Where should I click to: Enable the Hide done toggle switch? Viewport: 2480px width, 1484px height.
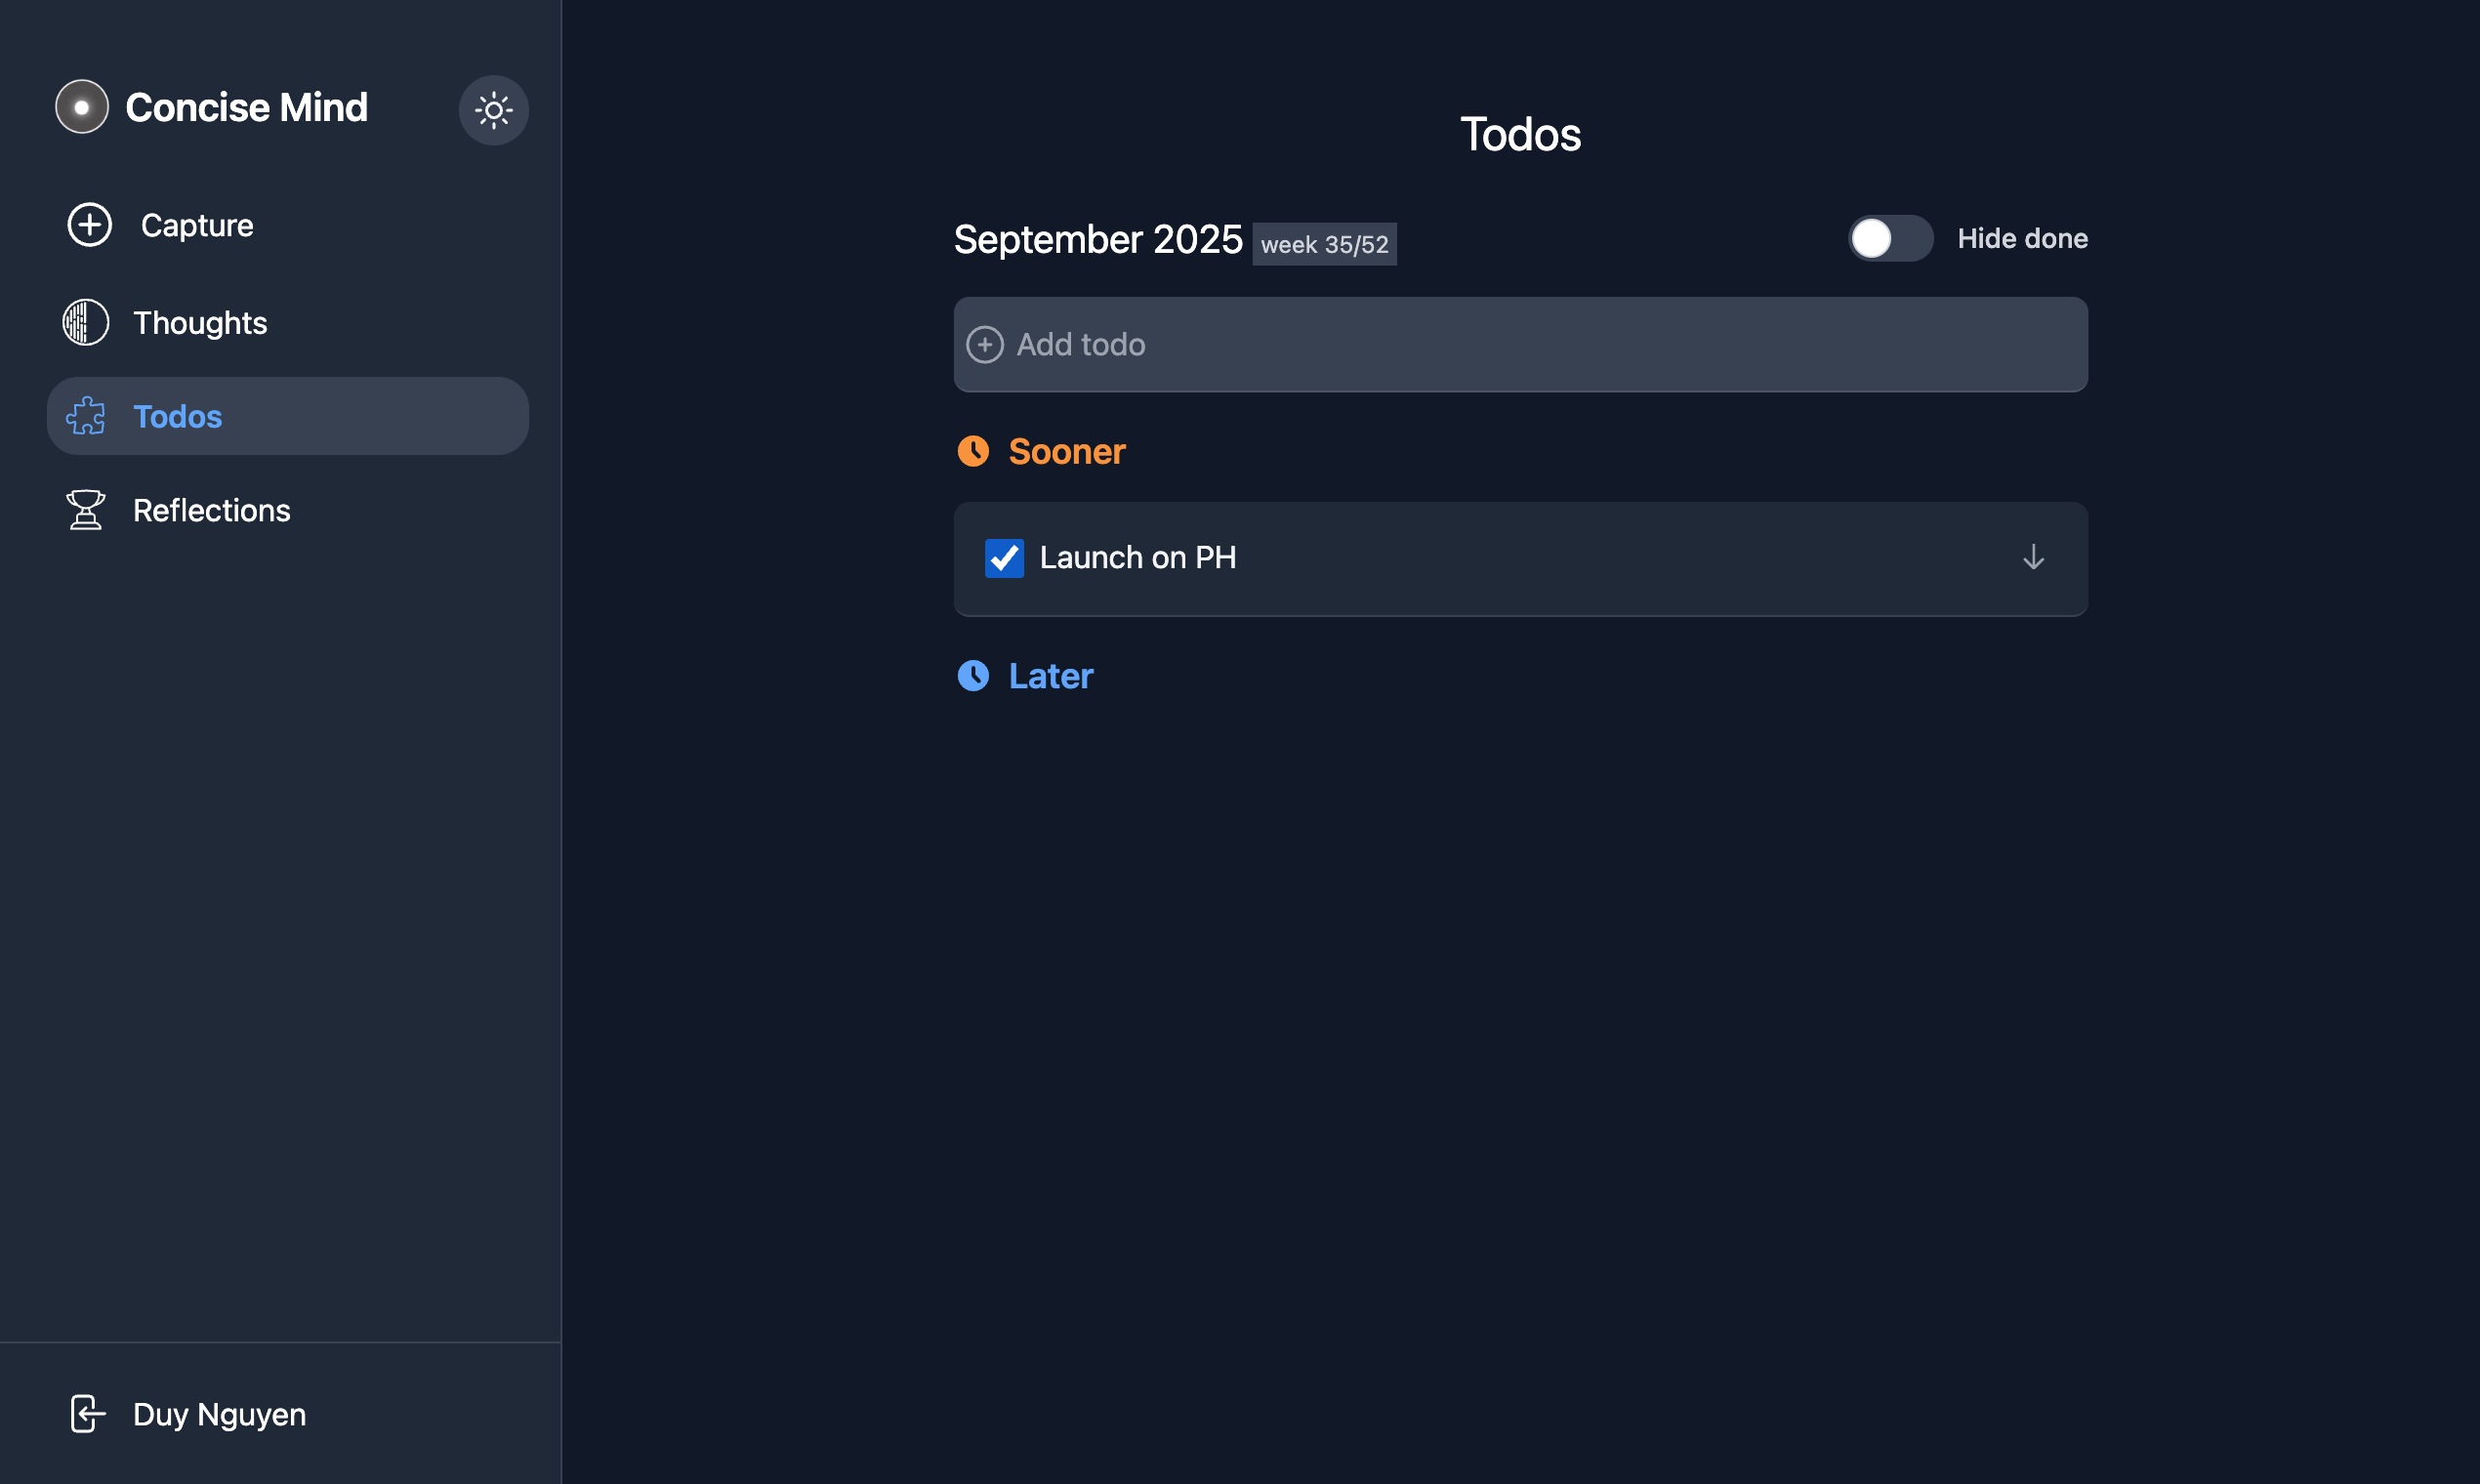click(1890, 239)
